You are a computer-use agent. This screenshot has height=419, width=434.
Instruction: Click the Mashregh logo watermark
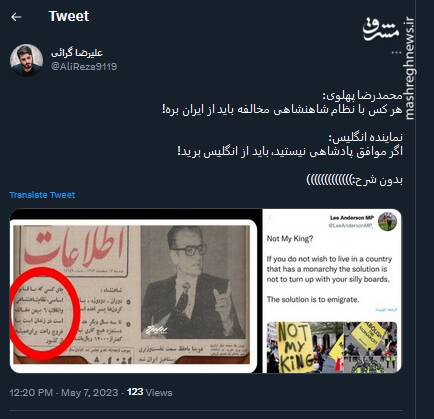tap(381, 29)
